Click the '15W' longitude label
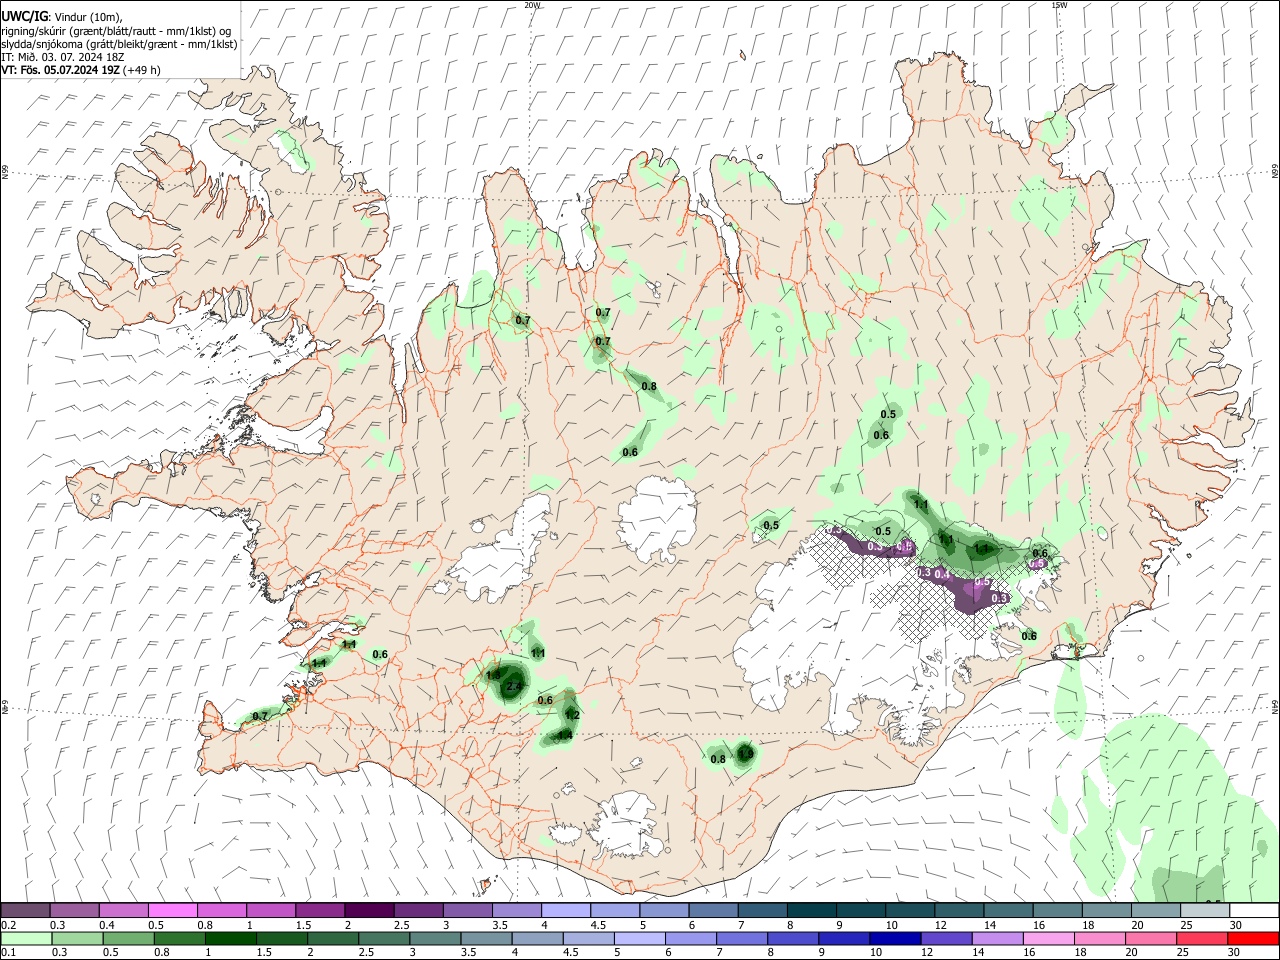 tap(1059, 5)
